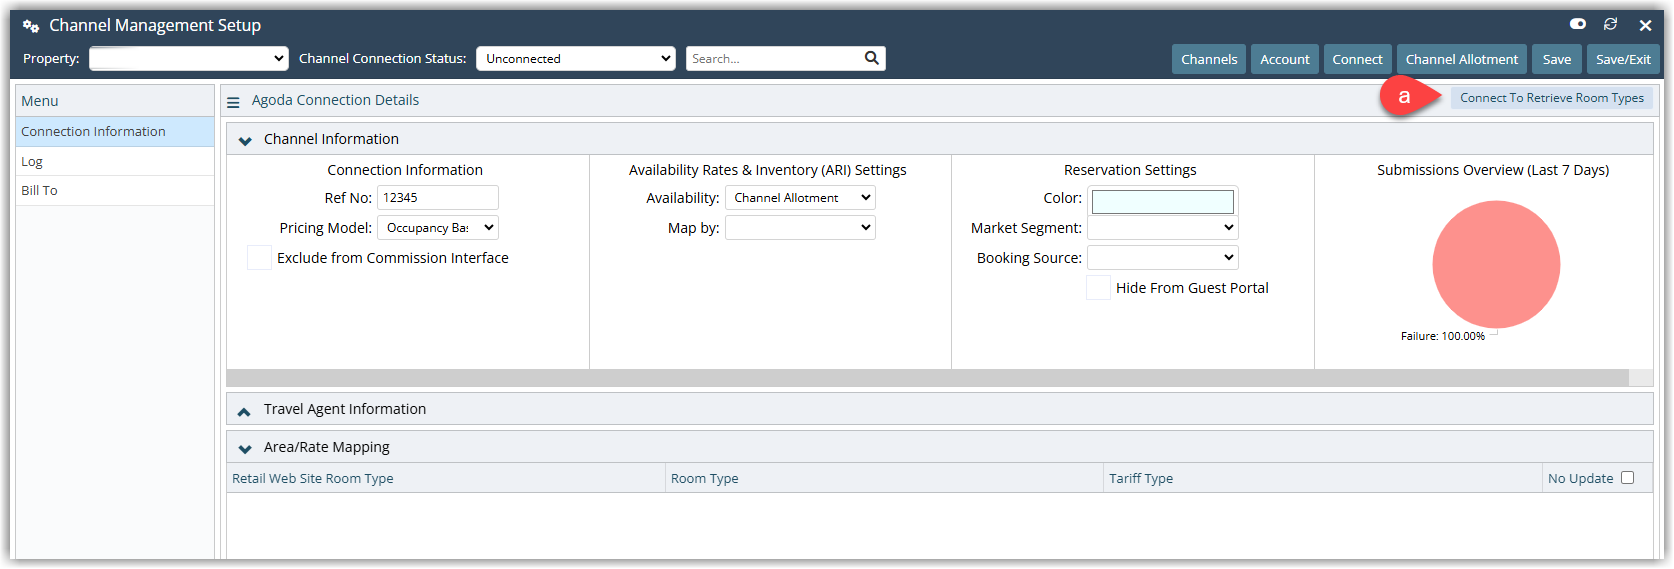The width and height of the screenshot is (1674, 569).
Task: Select Log in the Menu
Action: click(115, 162)
